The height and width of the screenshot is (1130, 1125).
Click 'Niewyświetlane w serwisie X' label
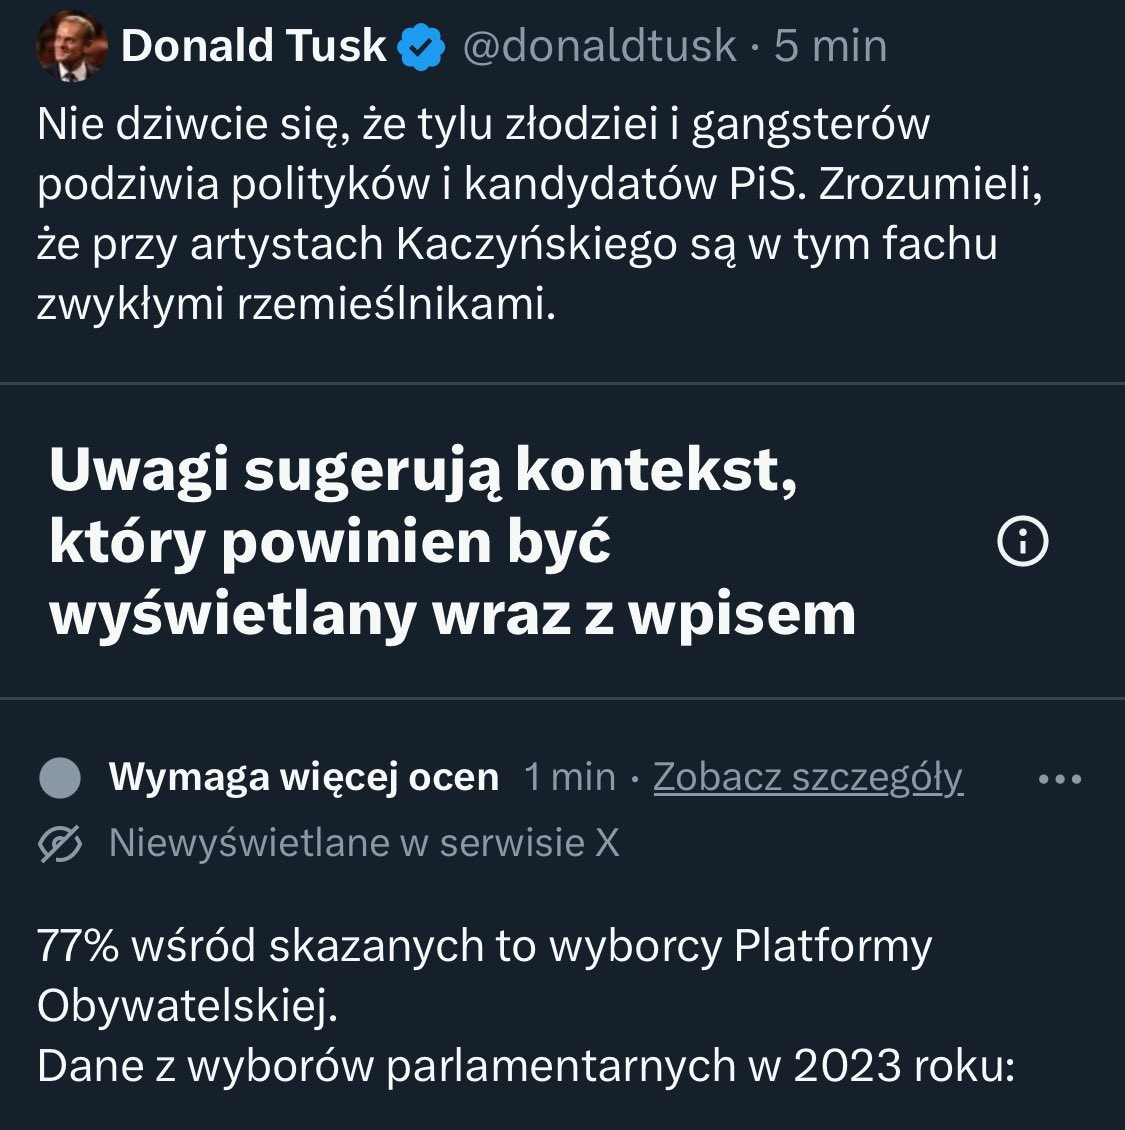364,844
